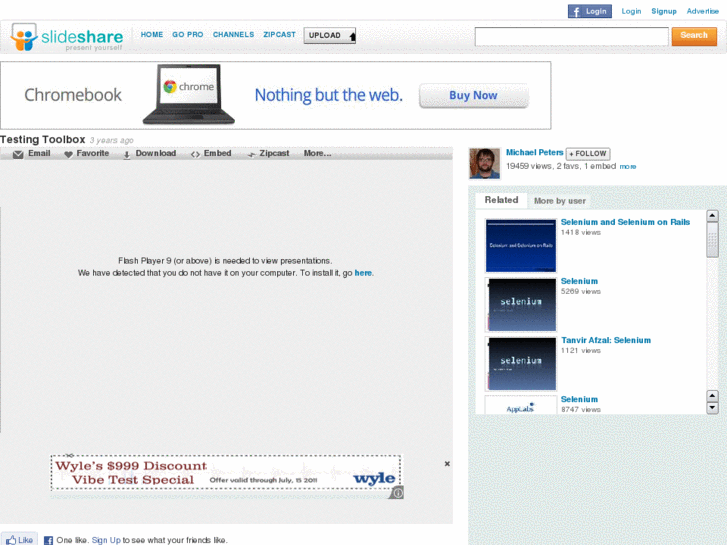Click the Zipcast icon in toolbar

click(251, 154)
